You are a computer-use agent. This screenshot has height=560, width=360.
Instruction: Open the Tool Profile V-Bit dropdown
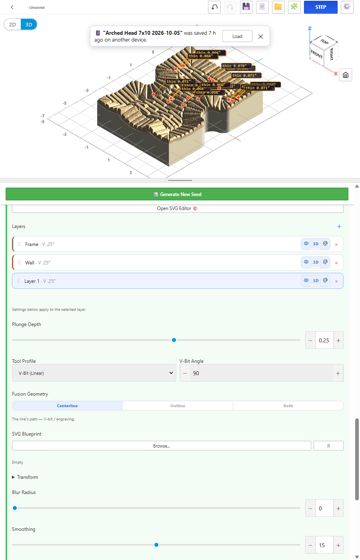coord(94,373)
